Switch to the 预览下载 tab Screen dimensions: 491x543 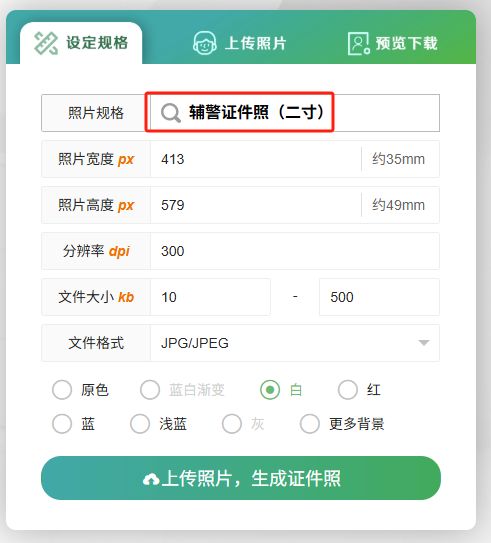point(393,44)
